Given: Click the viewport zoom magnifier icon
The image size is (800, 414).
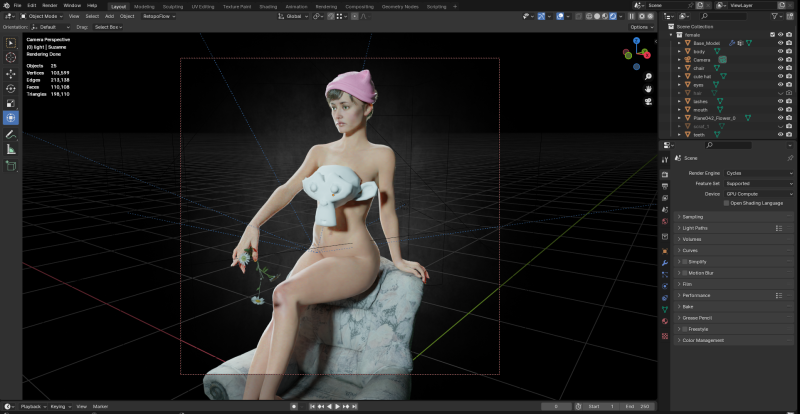Looking at the screenshot, I should [x=649, y=75].
